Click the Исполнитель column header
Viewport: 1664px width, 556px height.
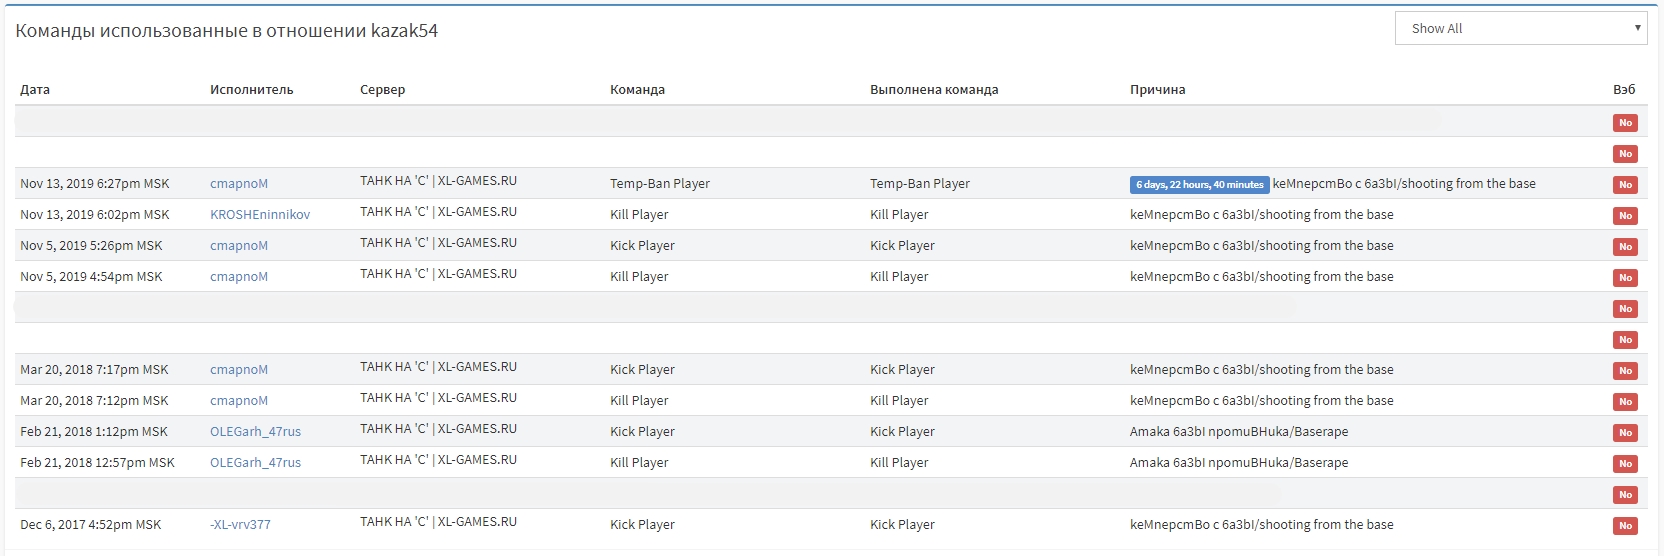252,90
